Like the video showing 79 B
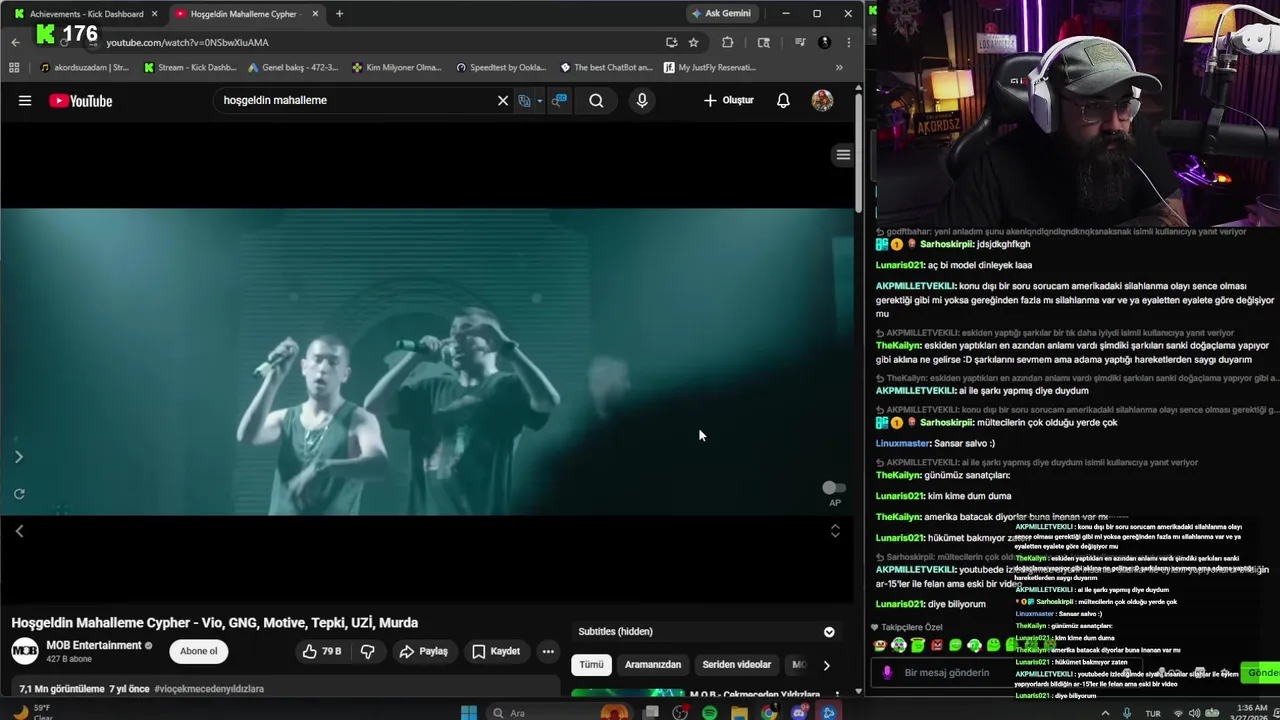Viewport: 1280px width, 720px height. pos(322,651)
